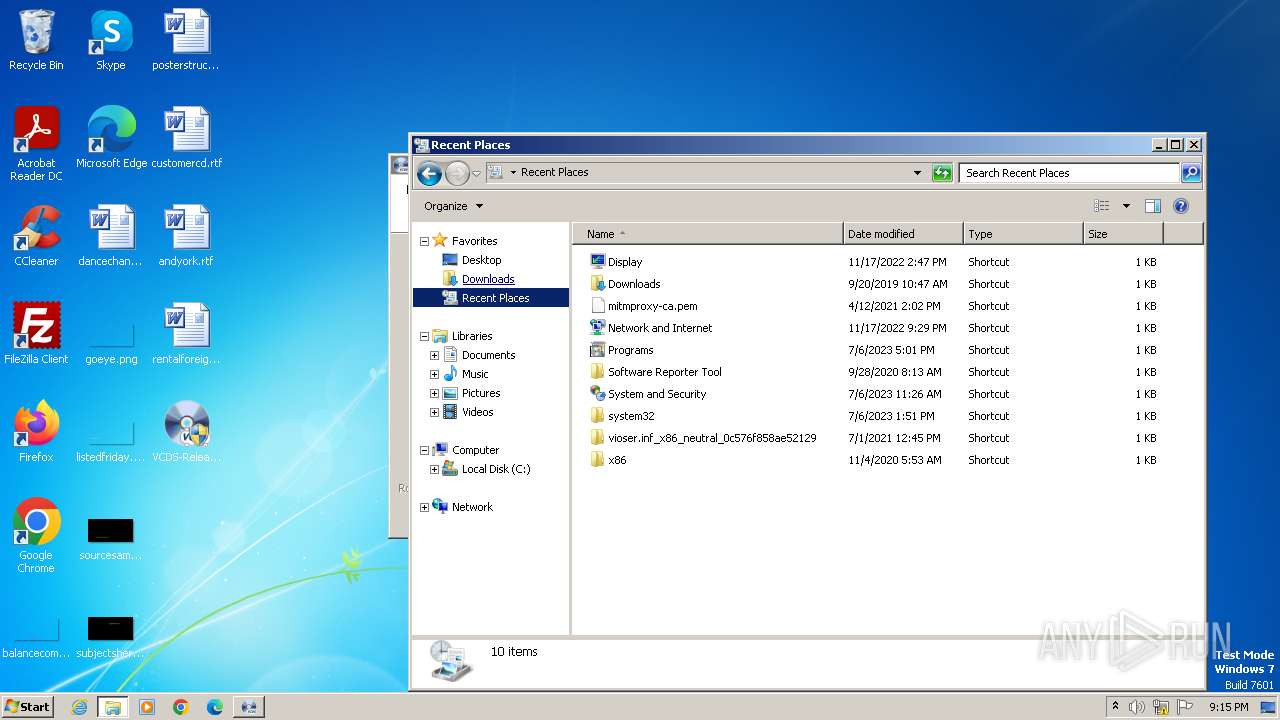This screenshot has height=720, width=1280.
Task: Open Firefox desktop shortcut
Action: 36,432
